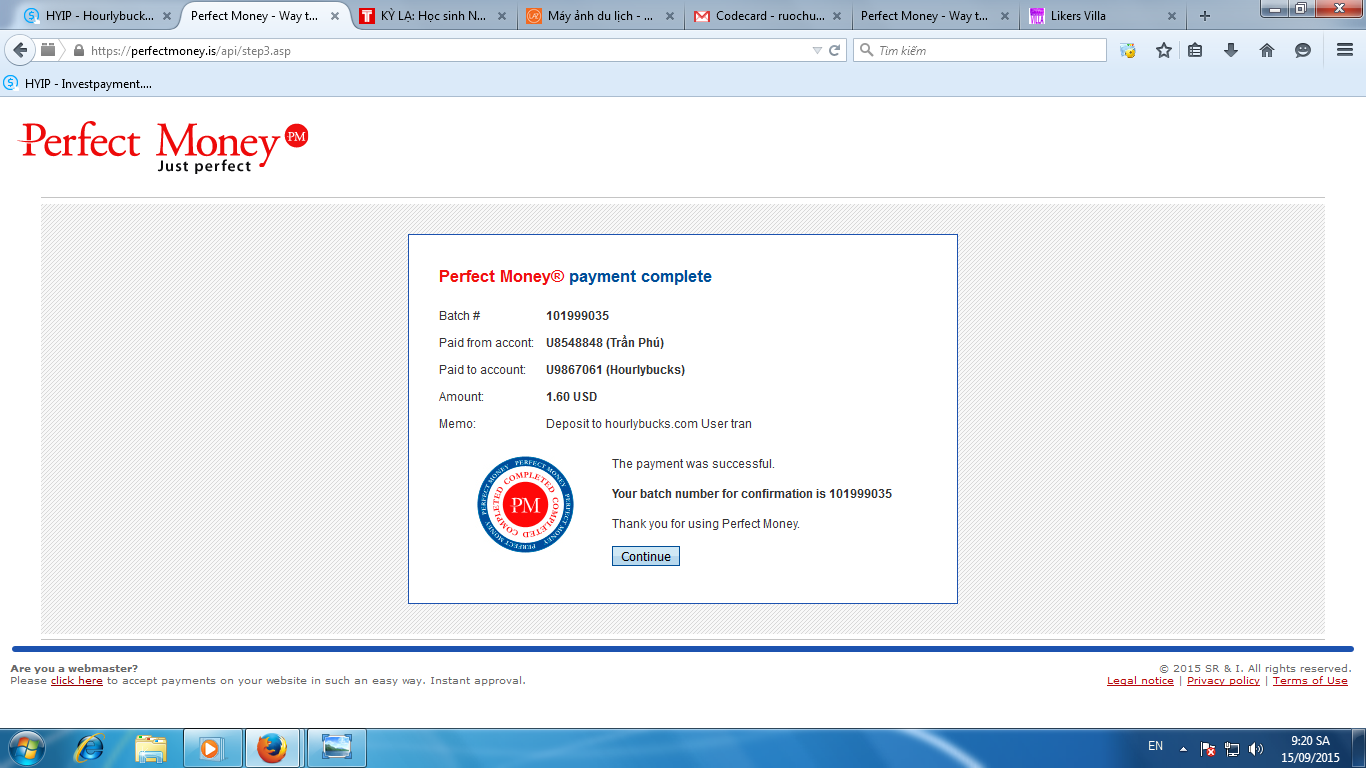
Task: Go back to the previous page
Action: coord(20,50)
